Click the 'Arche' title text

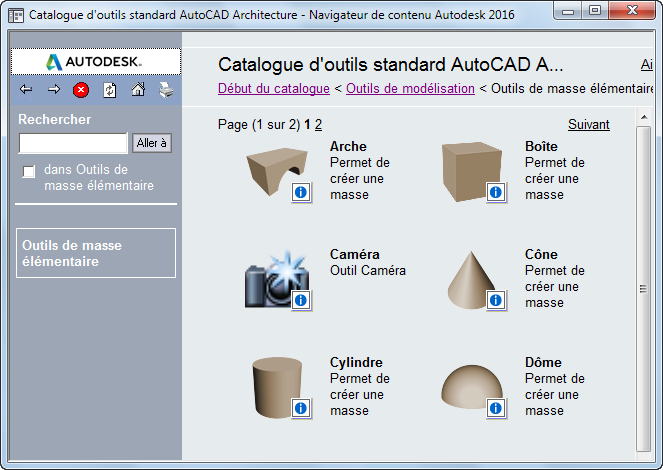(x=348, y=147)
